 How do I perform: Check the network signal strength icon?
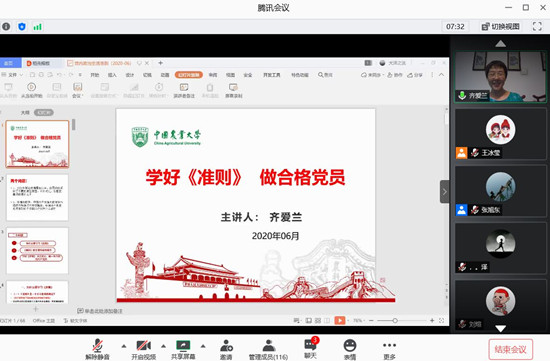pyautogui.click(x=37, y=27)
